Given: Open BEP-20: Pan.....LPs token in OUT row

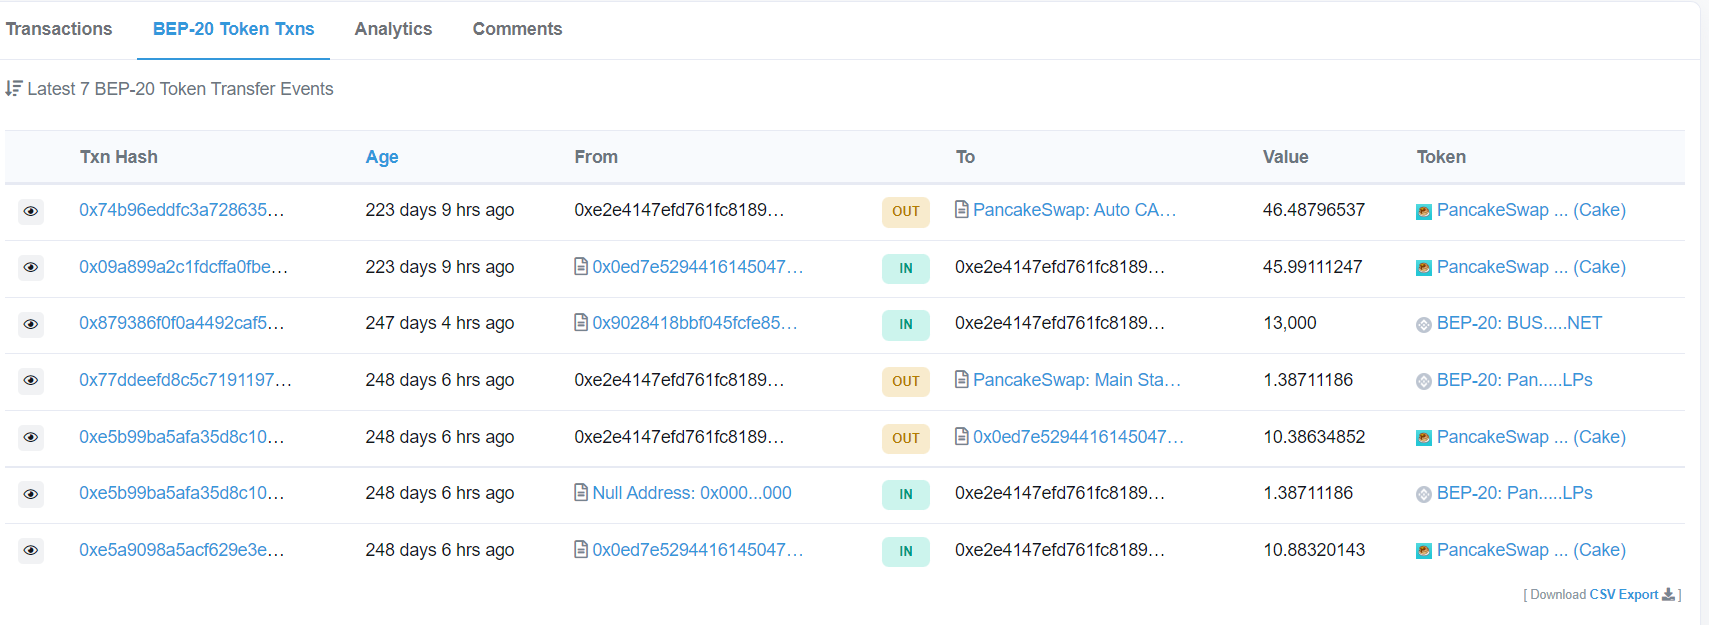Looking at the screenshot, I should pyautogui.click(x=1514, y=380).
